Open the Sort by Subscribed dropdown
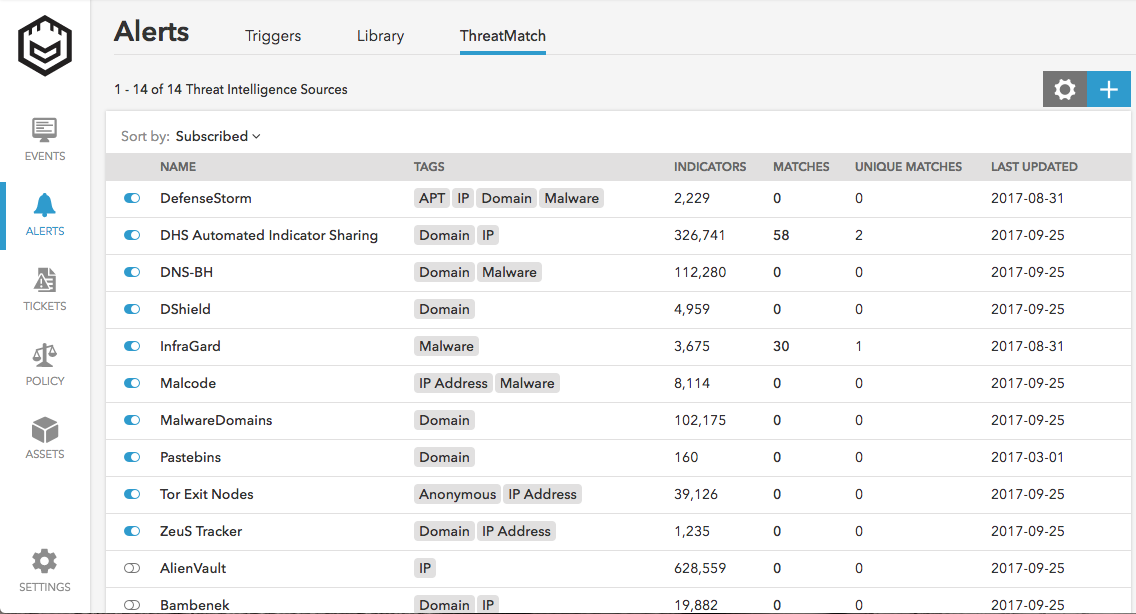 pyautogui.click(x=218, y=136)
